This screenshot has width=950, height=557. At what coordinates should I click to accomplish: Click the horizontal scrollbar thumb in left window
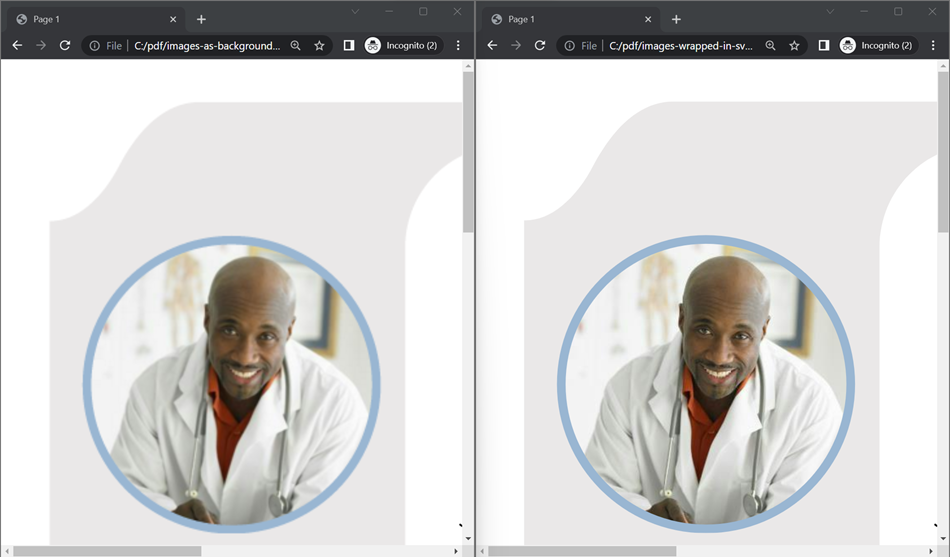pos(107,551)
